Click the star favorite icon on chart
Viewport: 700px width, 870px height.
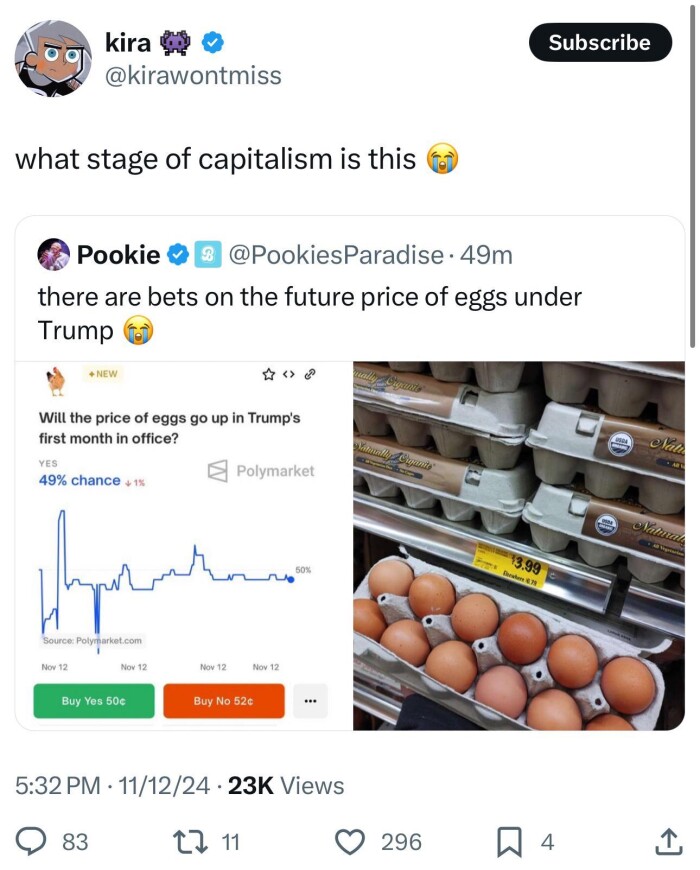tap(268, 375)
